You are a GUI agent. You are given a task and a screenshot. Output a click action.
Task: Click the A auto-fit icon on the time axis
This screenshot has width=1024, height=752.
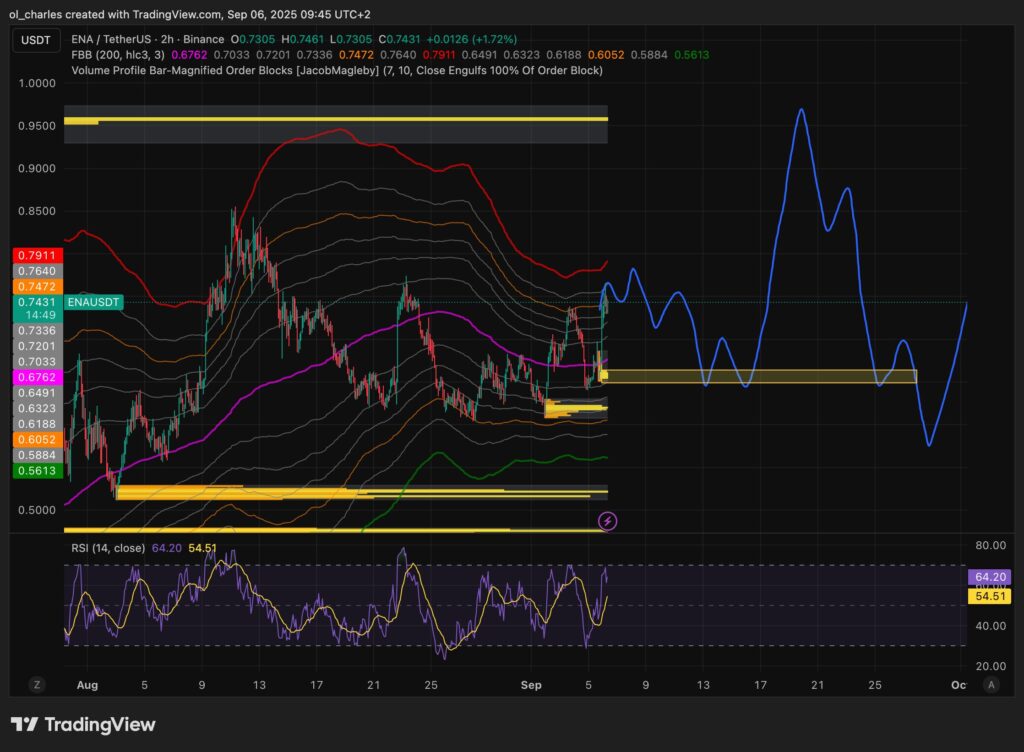pyautogui.click(x=991, y=685)
